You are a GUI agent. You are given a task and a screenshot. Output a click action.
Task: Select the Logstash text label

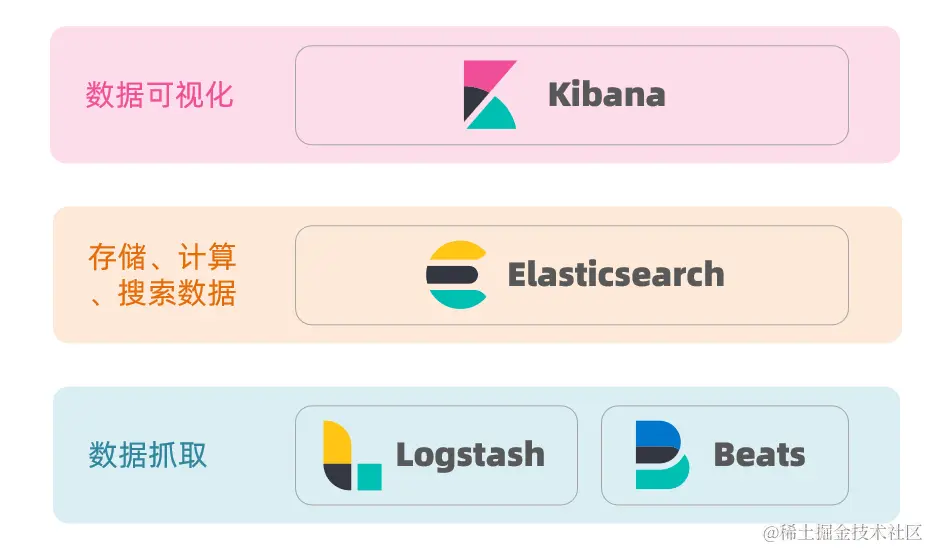coord(470,455)
